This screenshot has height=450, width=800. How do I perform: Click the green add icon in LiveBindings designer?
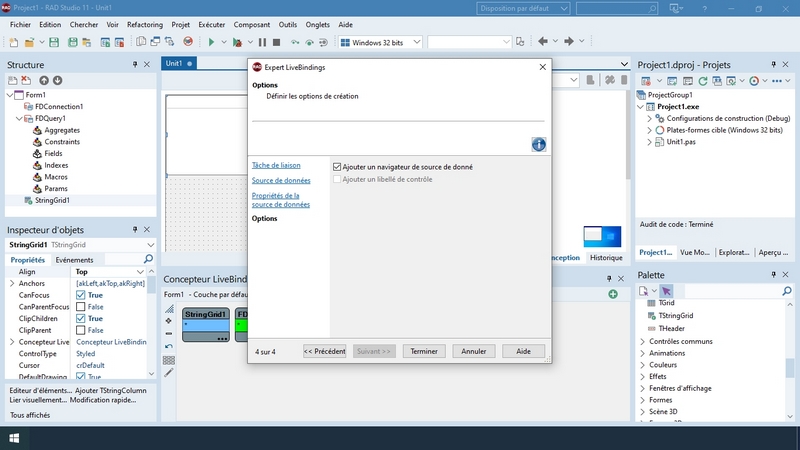612,294
